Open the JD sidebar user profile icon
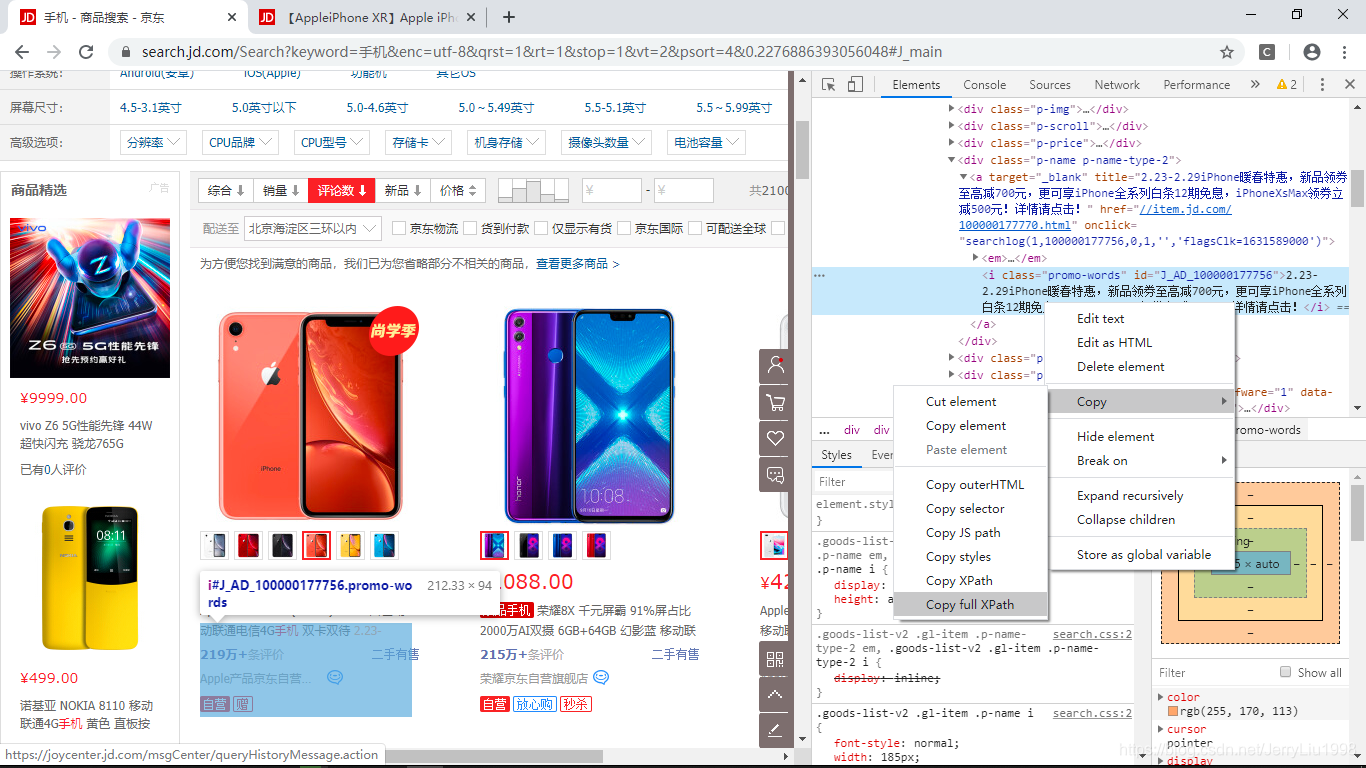Viewport: 1366px width, 768px height. tap(775, 366)
